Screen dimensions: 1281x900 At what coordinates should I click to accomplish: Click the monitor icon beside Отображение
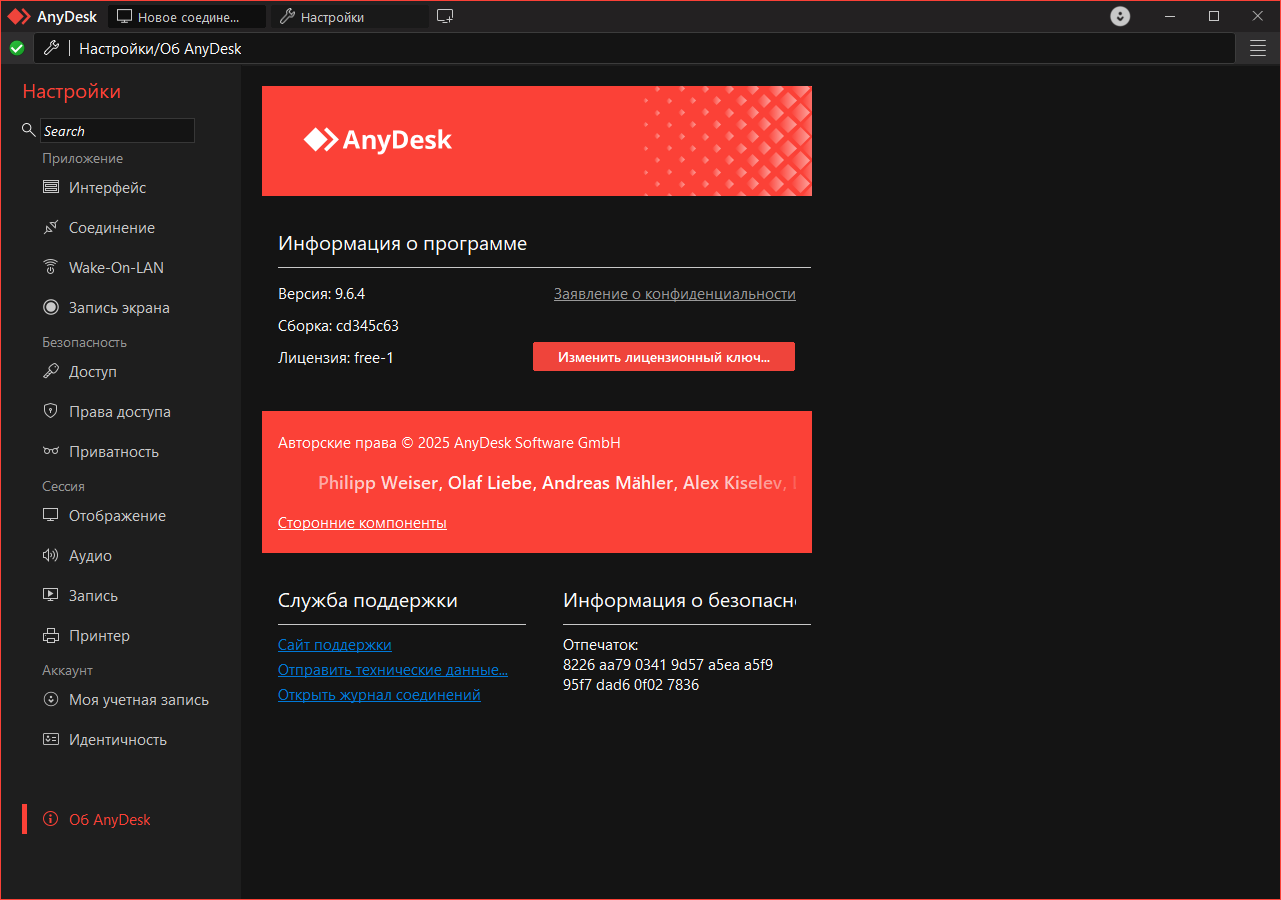(x=51, y=515)
